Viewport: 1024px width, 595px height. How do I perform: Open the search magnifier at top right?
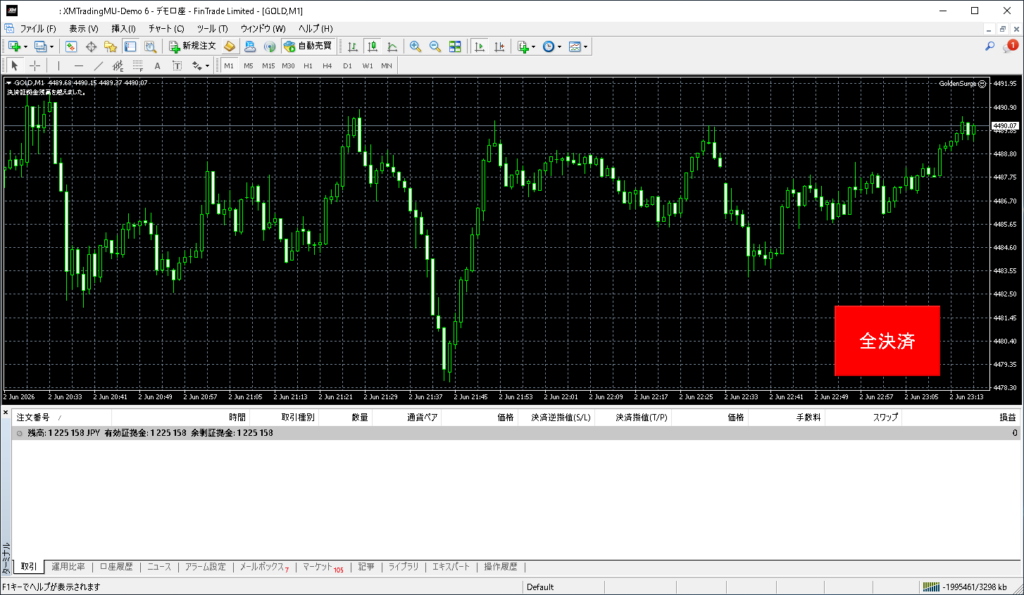990,46
